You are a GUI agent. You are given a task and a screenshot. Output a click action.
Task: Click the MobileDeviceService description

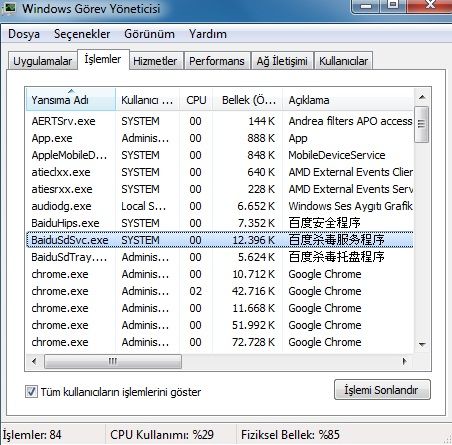337,155
